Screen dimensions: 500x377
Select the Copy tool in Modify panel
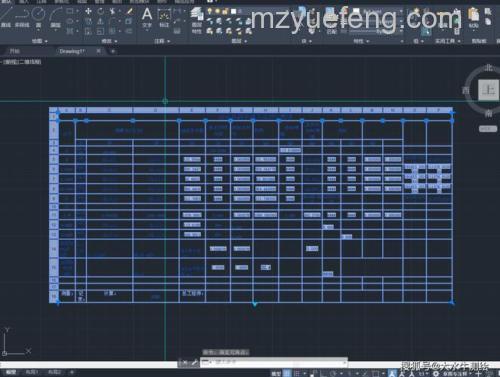(x=88, y=21)
